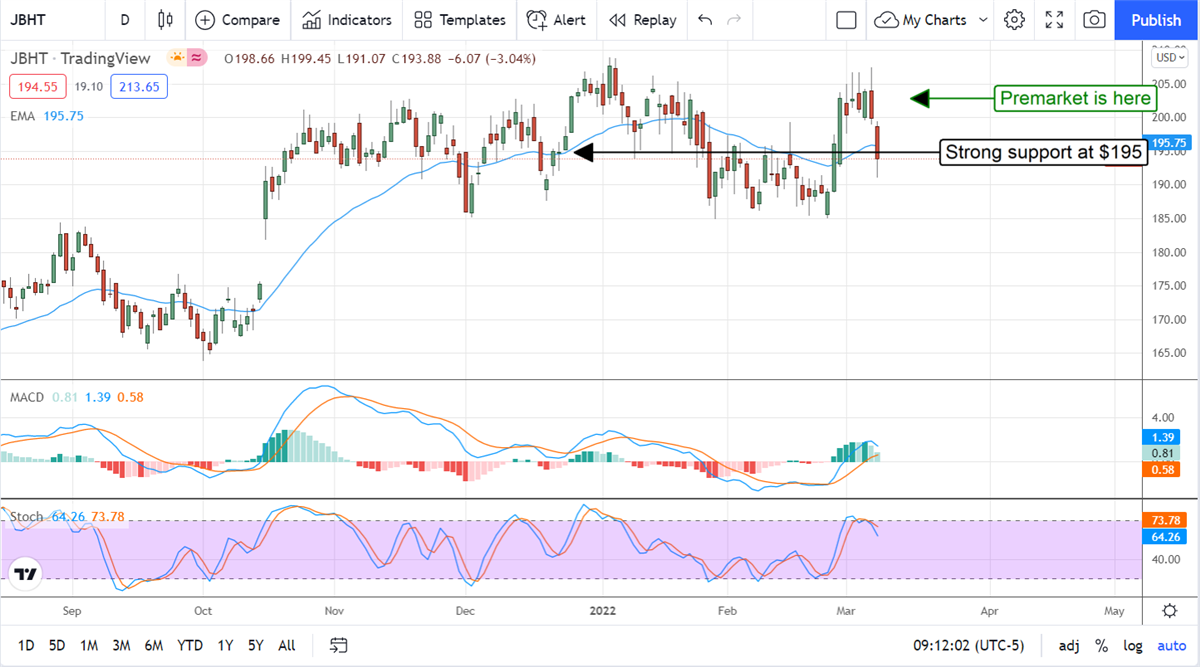Viewport: 1200px width, 667px height.
Task: Open the go-to-date calendar icon
Action: click(339, 645)
